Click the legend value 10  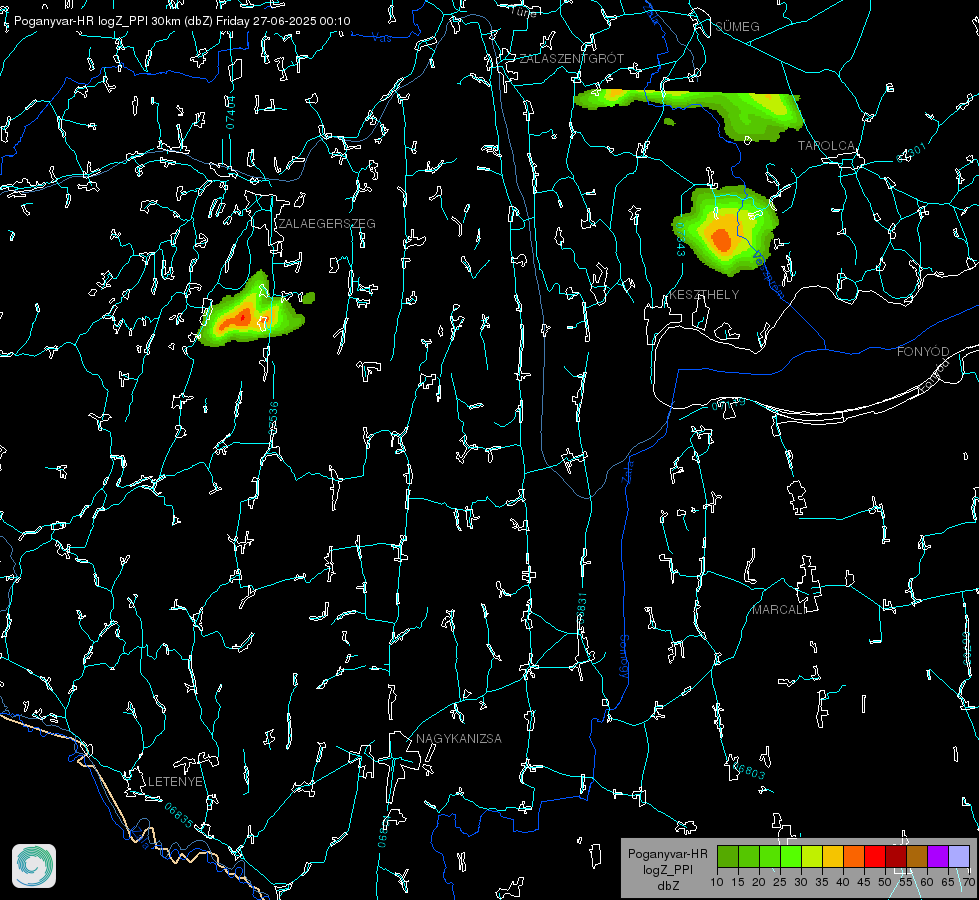point(717,882)
